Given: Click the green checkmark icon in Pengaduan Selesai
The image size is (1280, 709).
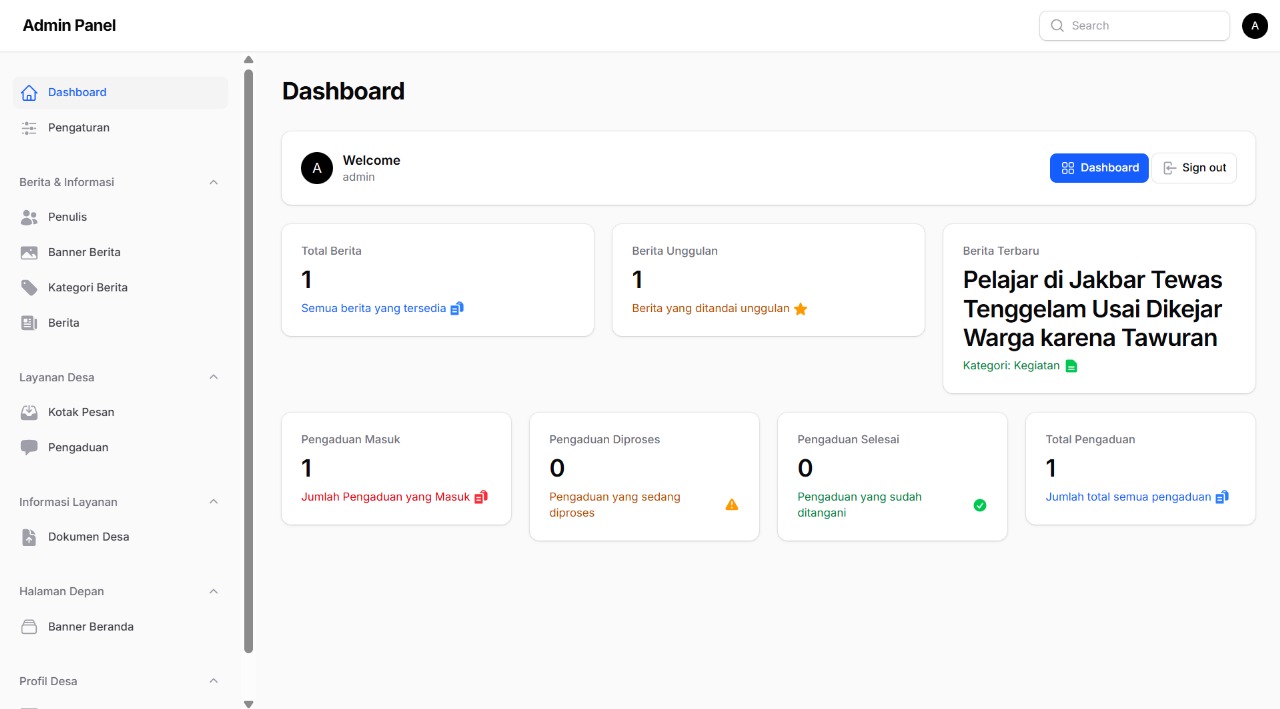Looking at the screenshot, I should pos(980,505).
